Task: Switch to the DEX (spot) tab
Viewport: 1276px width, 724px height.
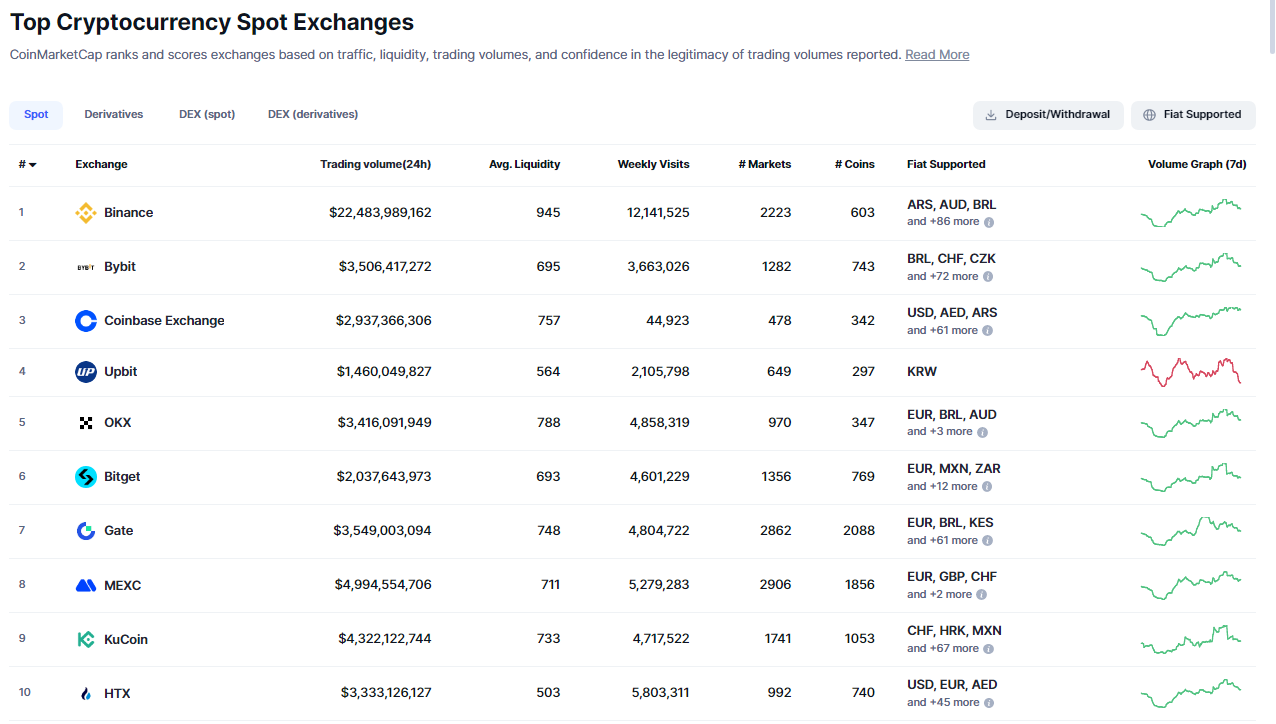Action: point(207,115)
